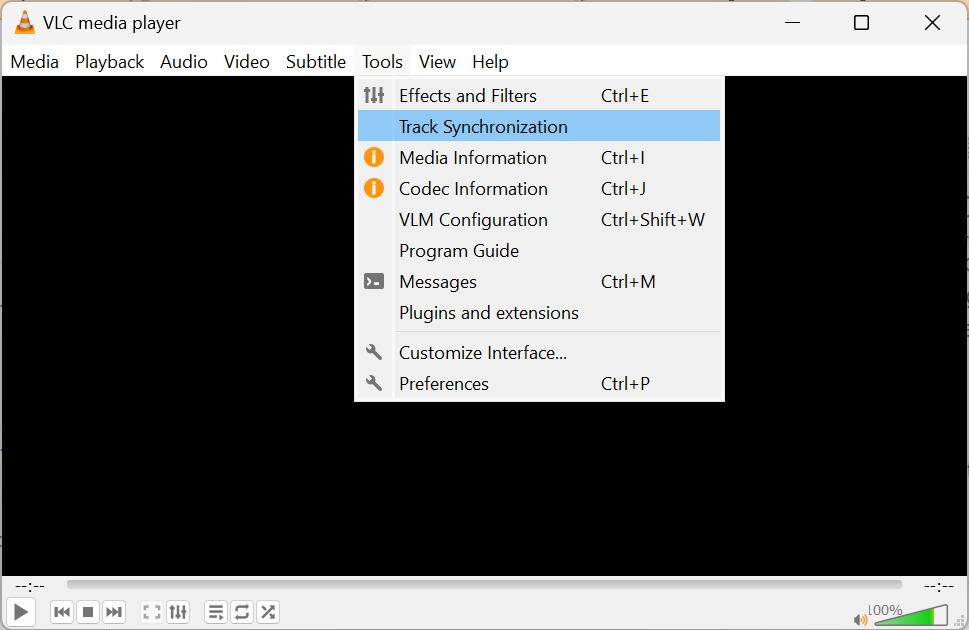Viewport: 969px width, 630px height.
Task: Select Track Synchronization from the Tools menu
Action: tap(483, 126)
